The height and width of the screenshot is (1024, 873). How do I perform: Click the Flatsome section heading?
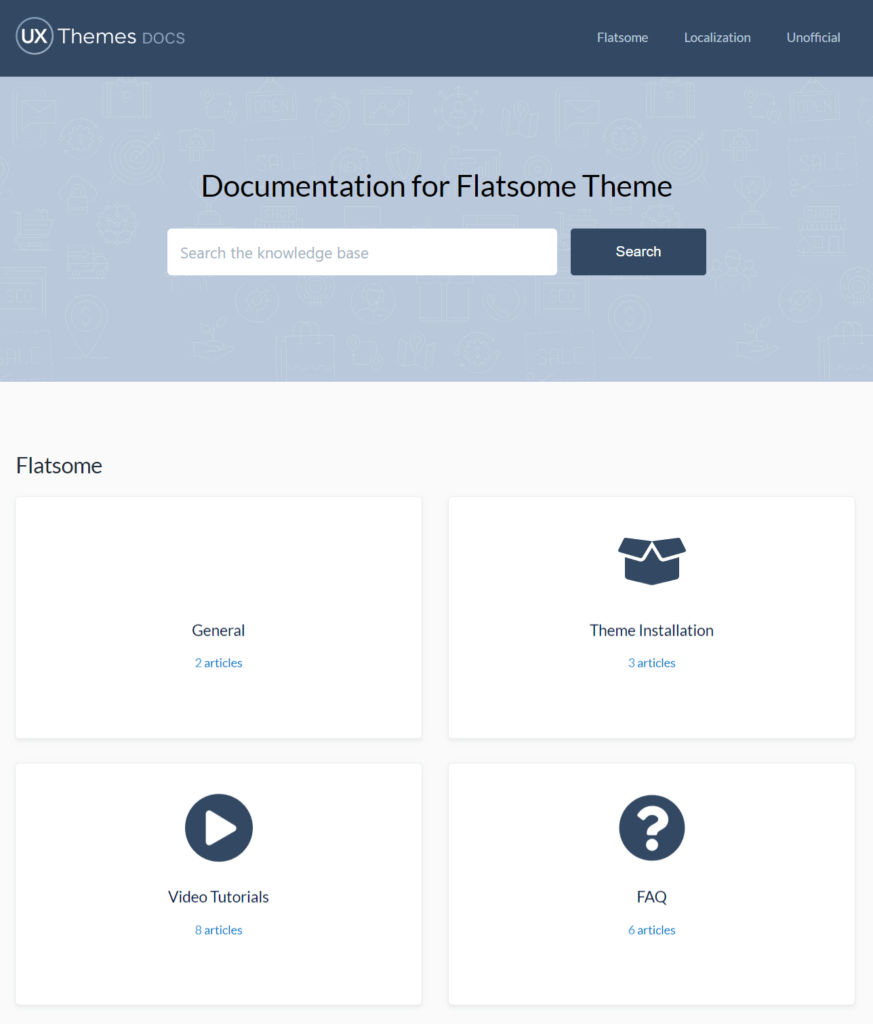(59, 465)
